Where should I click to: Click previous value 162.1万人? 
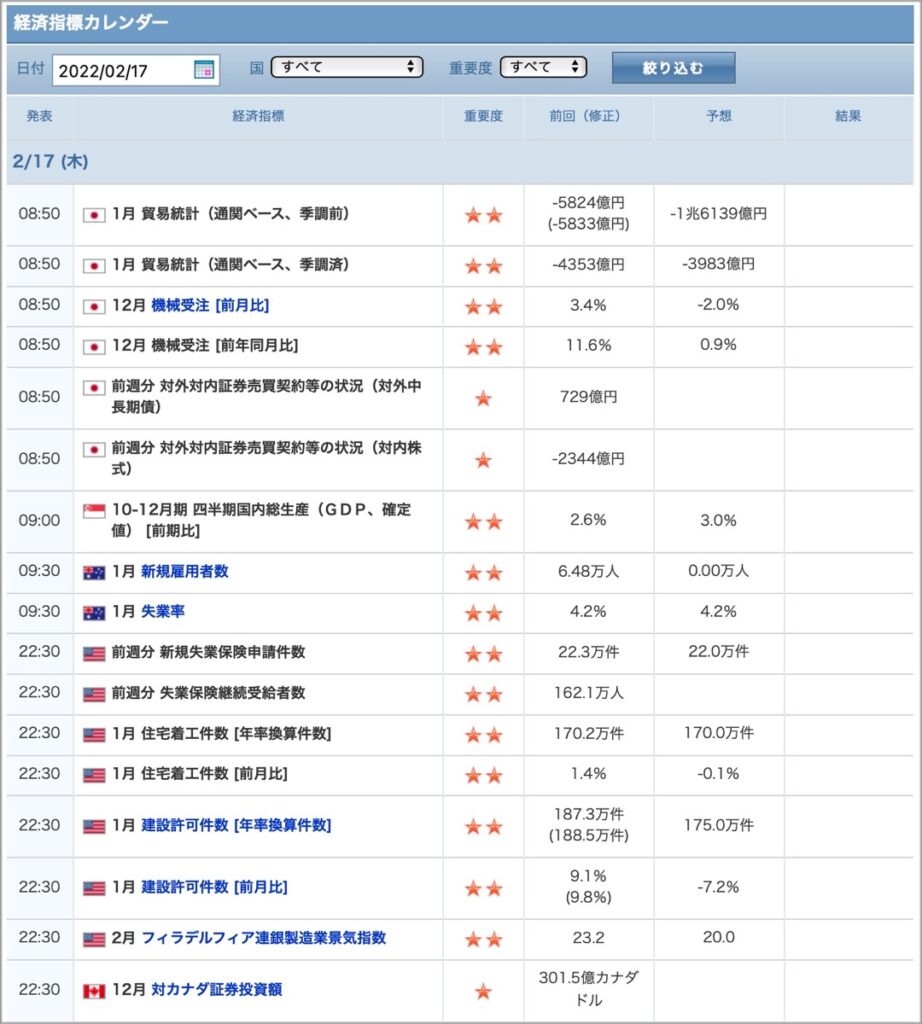[588, 693]
